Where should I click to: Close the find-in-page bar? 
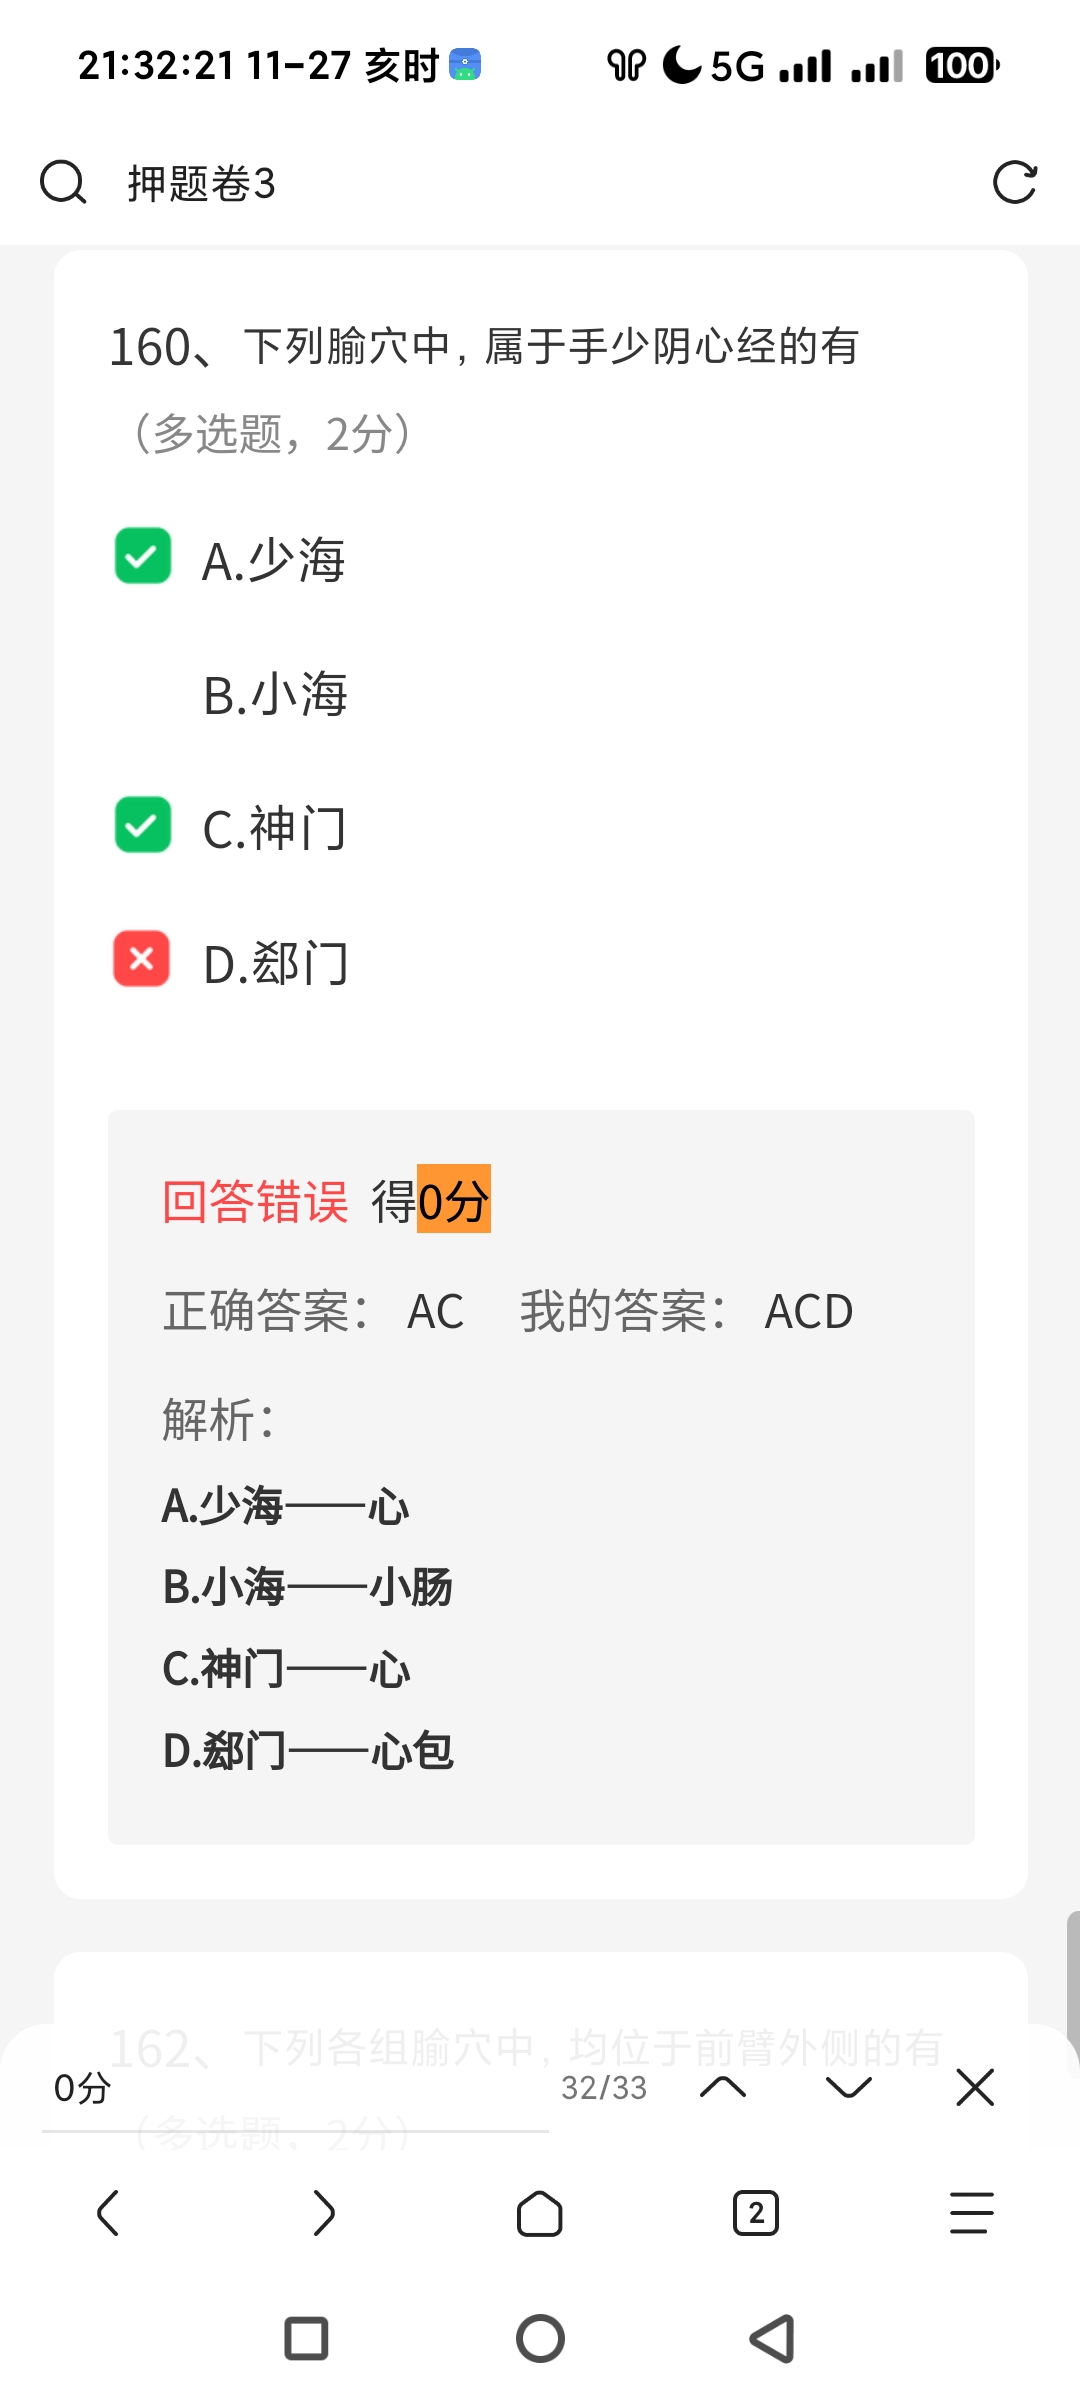[x=974, y=2088]
